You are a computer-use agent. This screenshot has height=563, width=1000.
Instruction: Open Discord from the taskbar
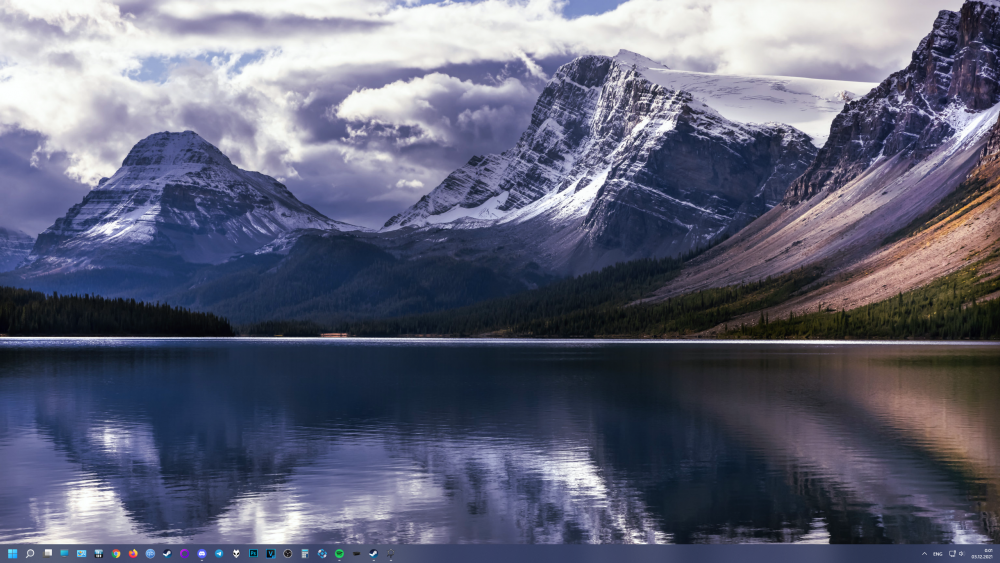[x=202, y=553]
